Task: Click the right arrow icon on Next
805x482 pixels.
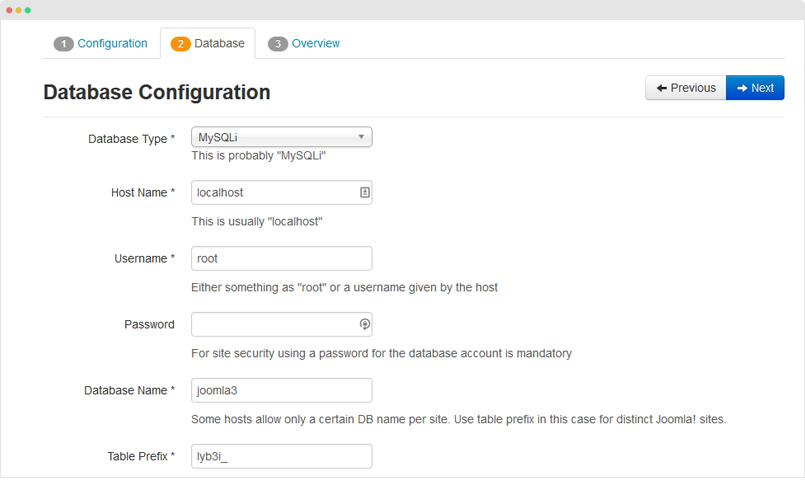Action: tap(742, 88)
